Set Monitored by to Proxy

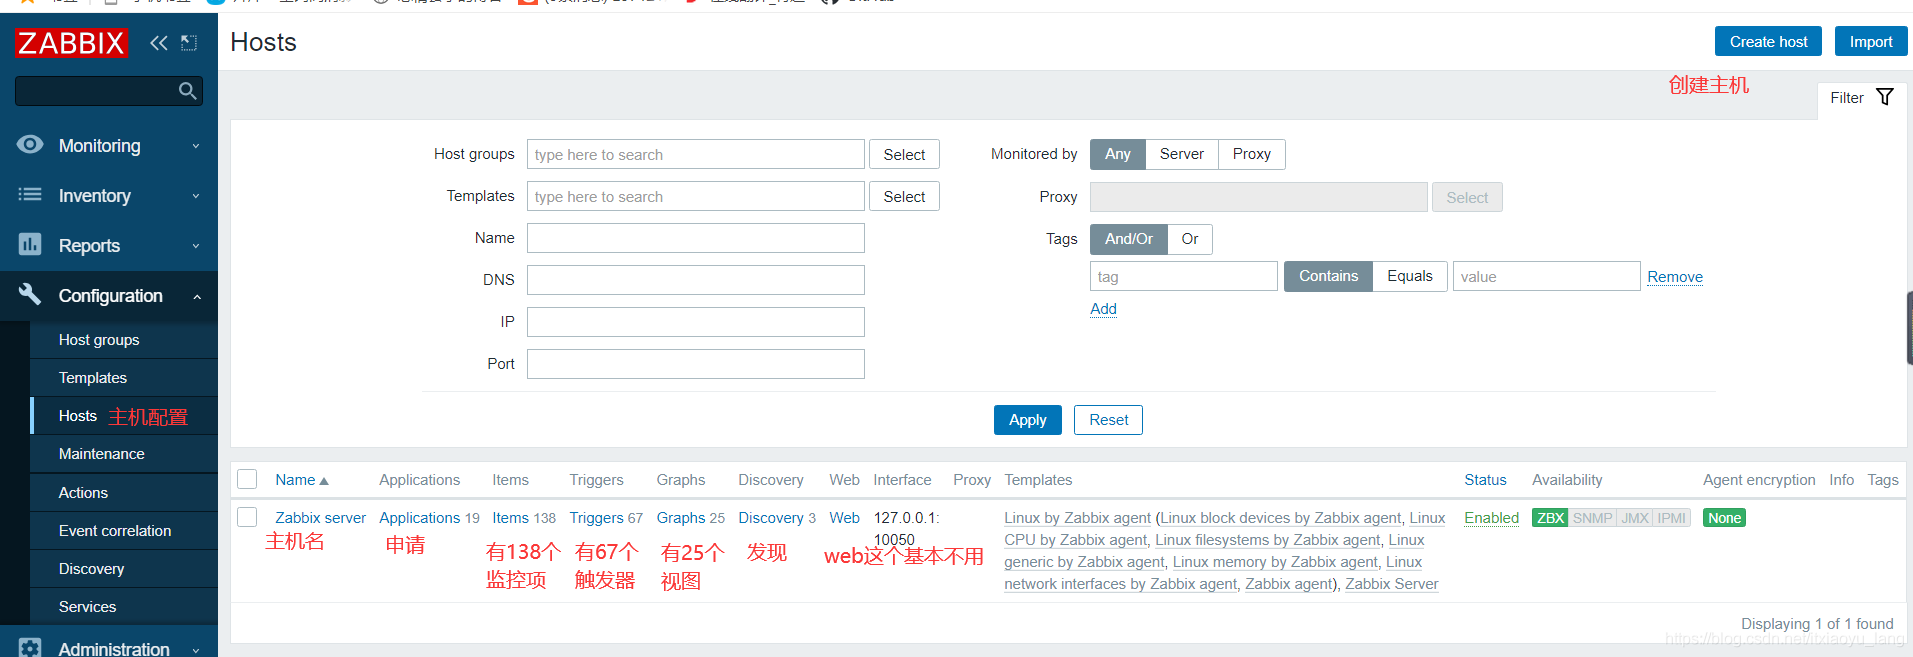tap(1252, 154)
